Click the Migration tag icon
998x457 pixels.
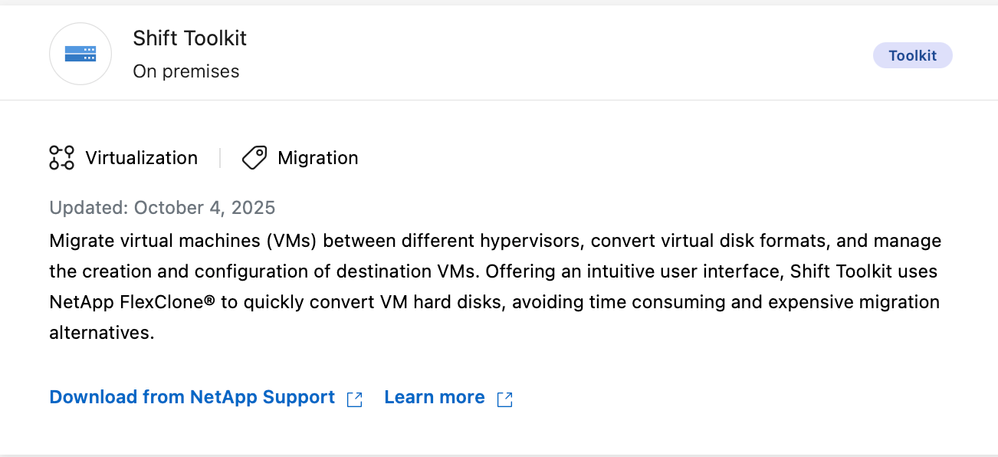[x=254, y=158]
